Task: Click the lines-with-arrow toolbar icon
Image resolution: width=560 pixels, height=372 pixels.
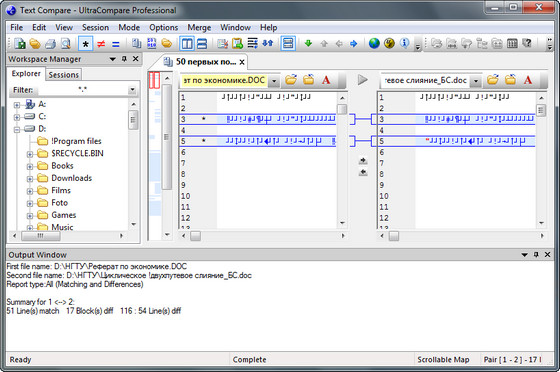Action: point(252,44)
